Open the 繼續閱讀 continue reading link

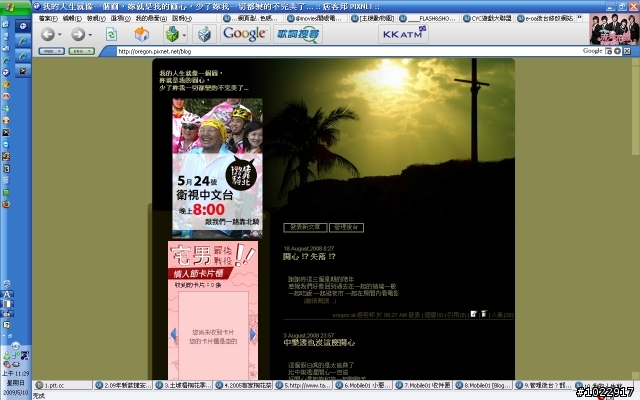(x=320, y=301)
